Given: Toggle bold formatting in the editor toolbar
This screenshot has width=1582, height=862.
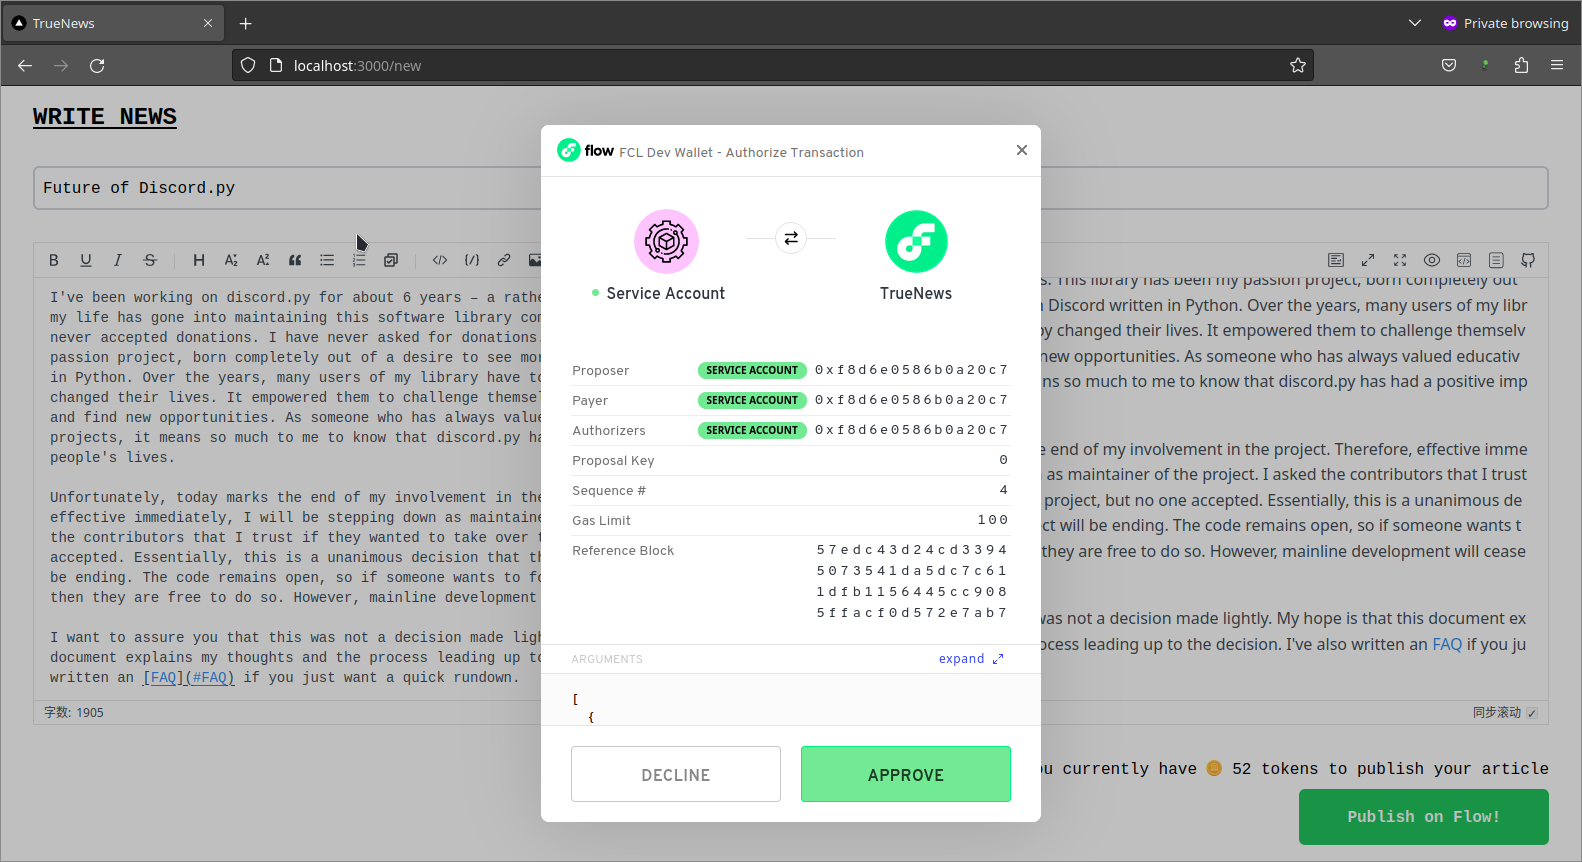Looking at the screenshot, I should (54, 260).
